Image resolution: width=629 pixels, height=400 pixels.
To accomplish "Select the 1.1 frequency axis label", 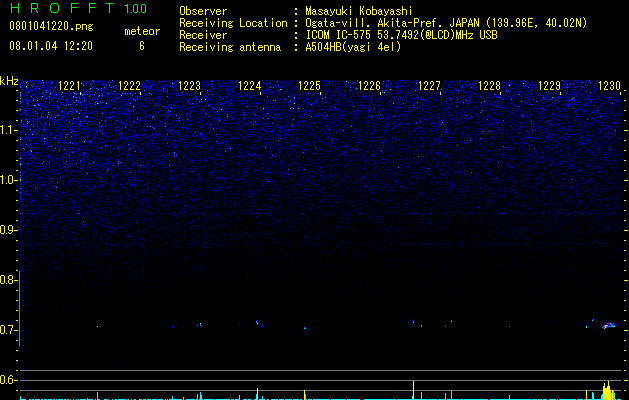I will [x=9, y=130].
